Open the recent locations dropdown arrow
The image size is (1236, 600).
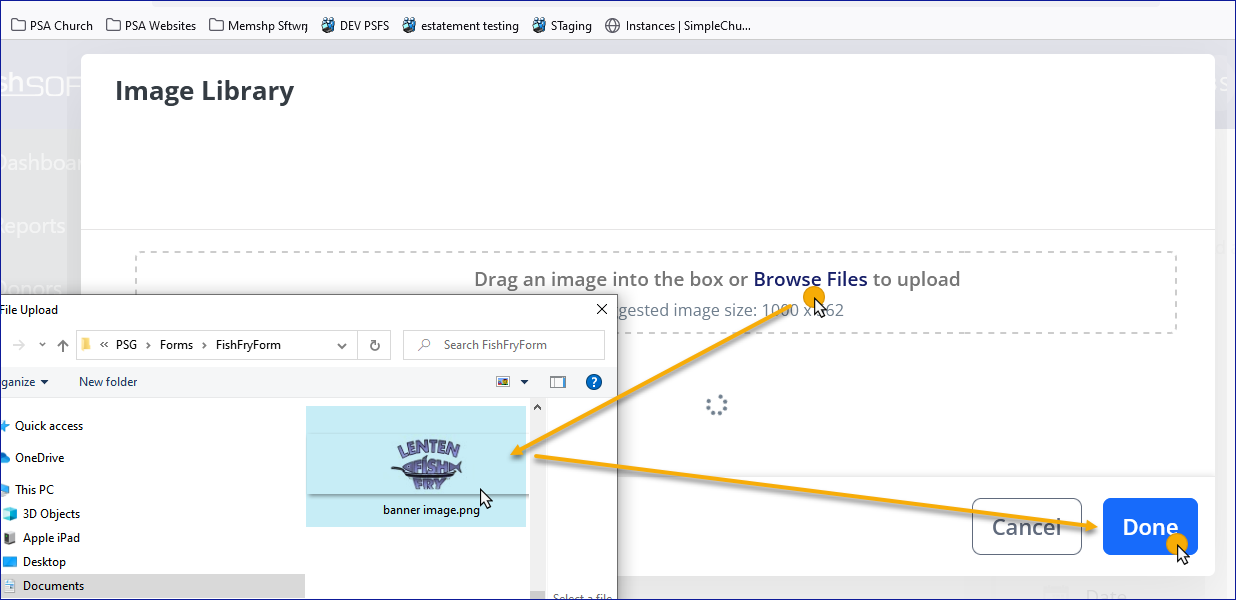(42, 345)
